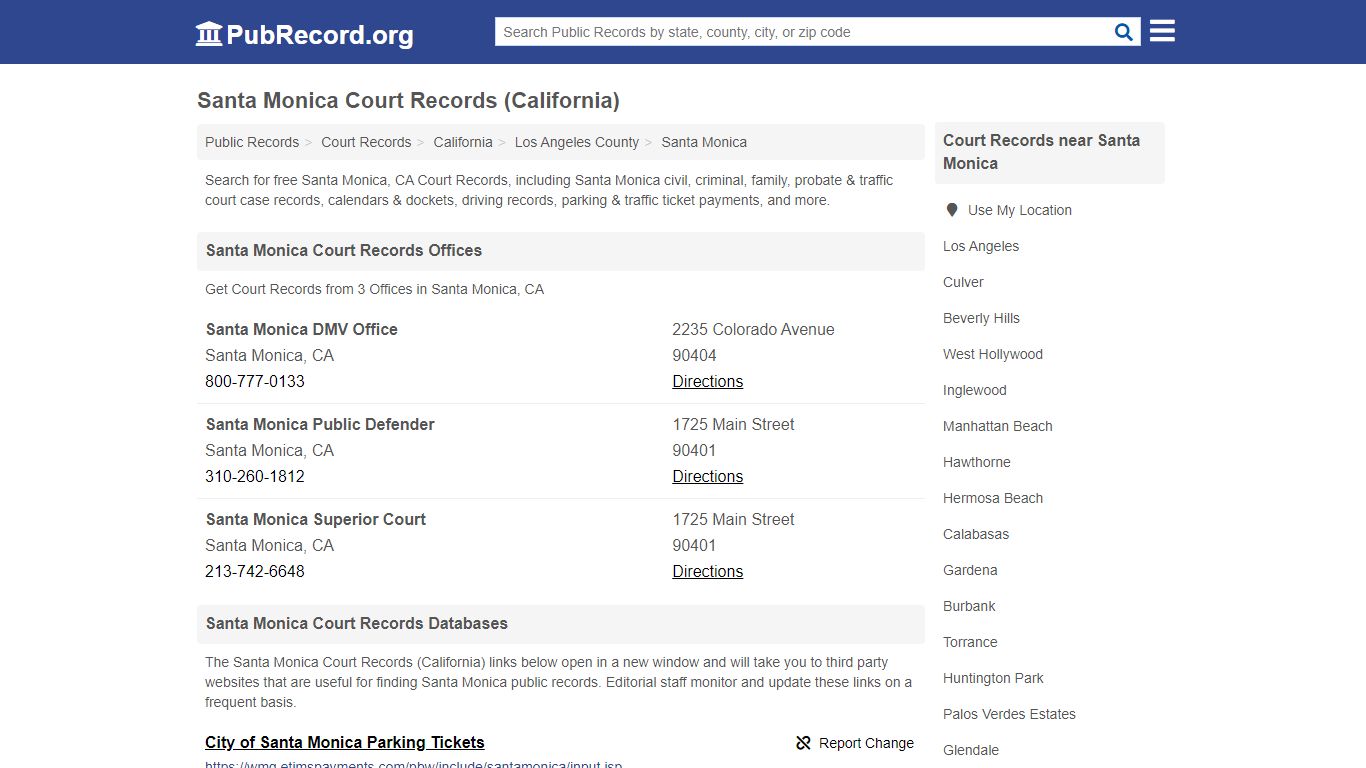Click the Superior Court address 1725 Main Street
The width and height of the screenshot is (1366, 768).
click(x=733, y=519)
